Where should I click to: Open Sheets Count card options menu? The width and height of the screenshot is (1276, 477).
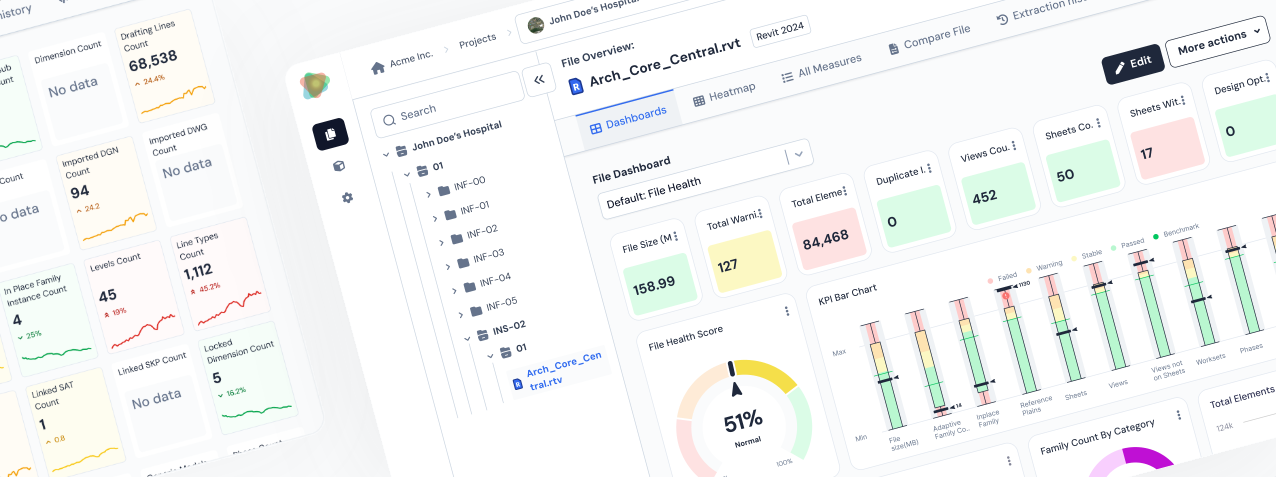[1098, 124]
